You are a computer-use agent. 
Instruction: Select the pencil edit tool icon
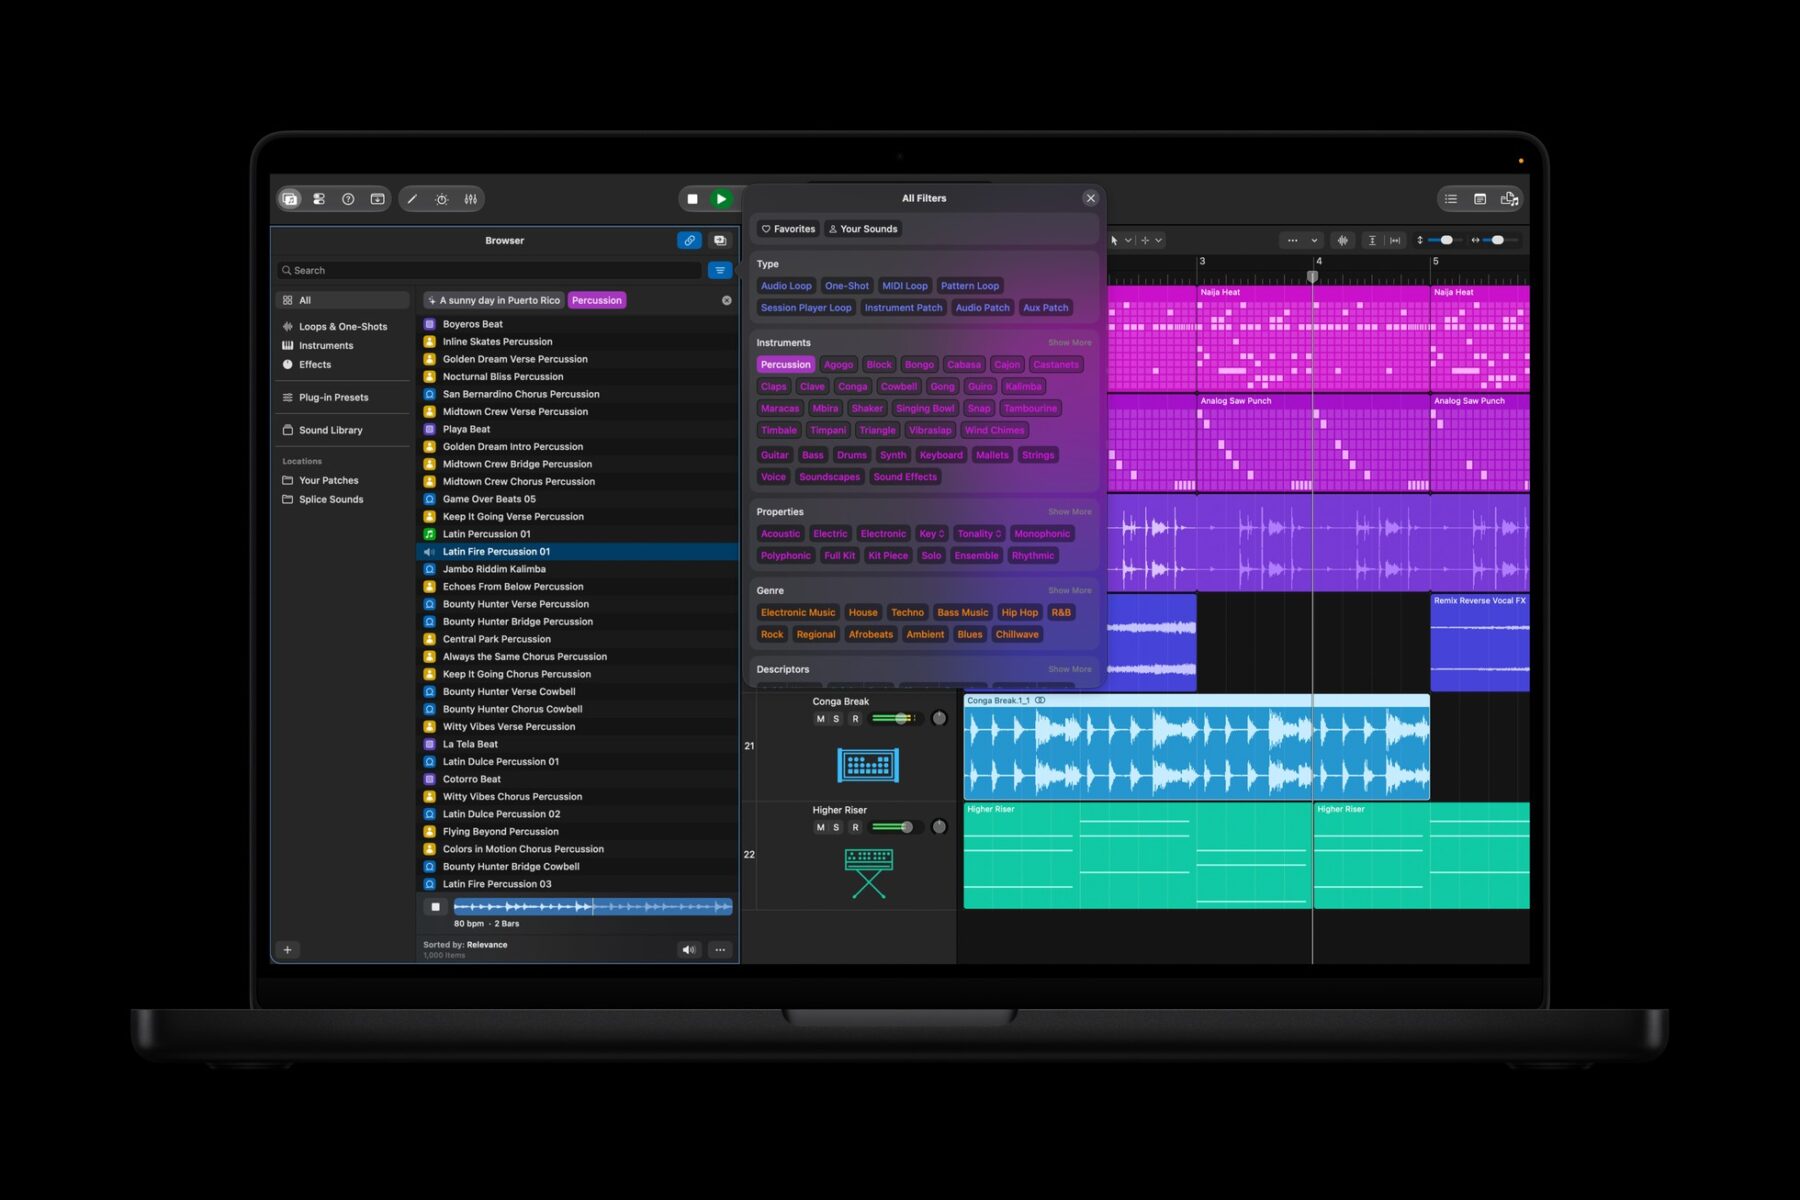pyautogui.click(x=412, y=199)
